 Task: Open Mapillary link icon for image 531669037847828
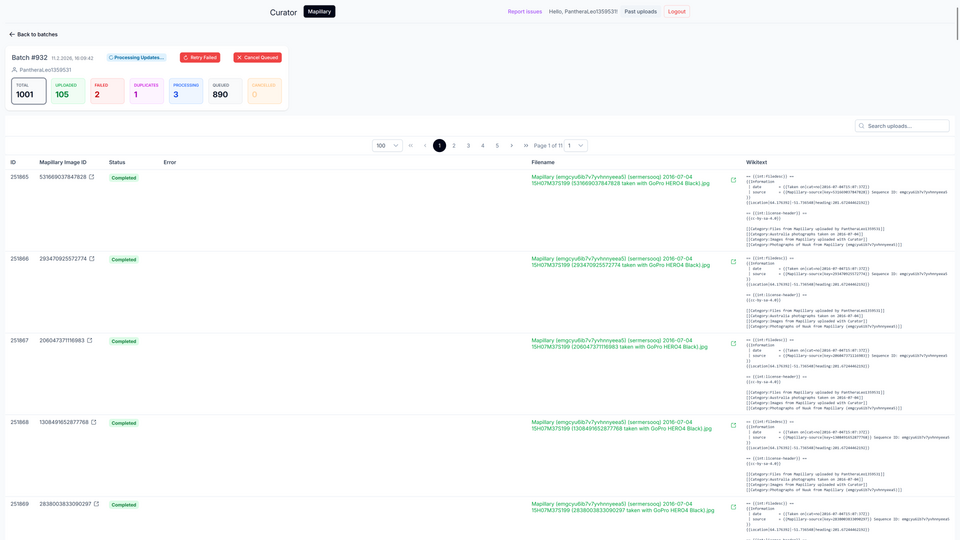(x=92, y=177)
